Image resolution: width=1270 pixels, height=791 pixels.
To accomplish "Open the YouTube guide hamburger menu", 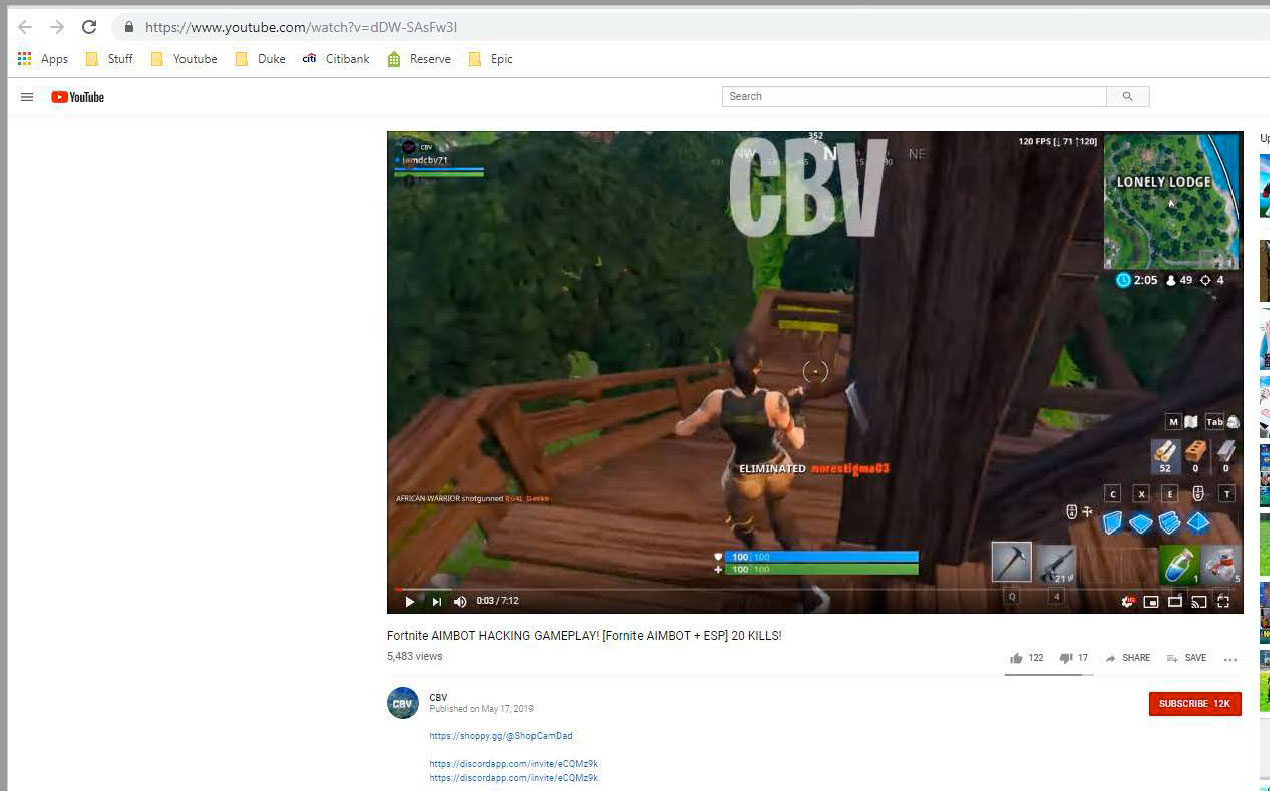I will pyautogui.click(x=27, y=97).
